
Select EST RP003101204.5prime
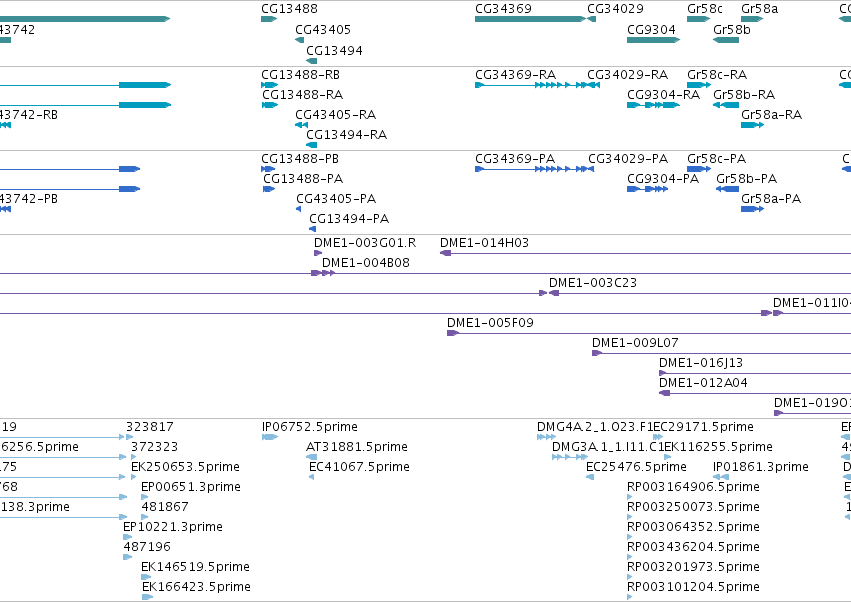pos(693,587)
